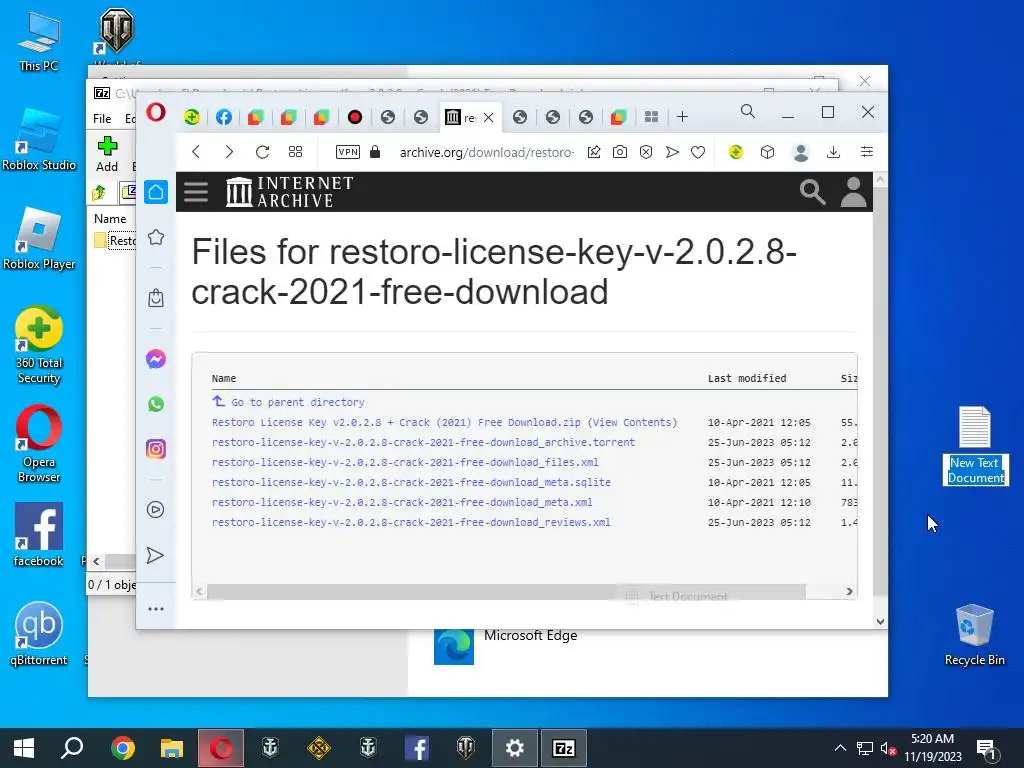This screenshot has height=768, width=1024.
Task: Open the _meta.xml file link
Action: coord(402,502)
